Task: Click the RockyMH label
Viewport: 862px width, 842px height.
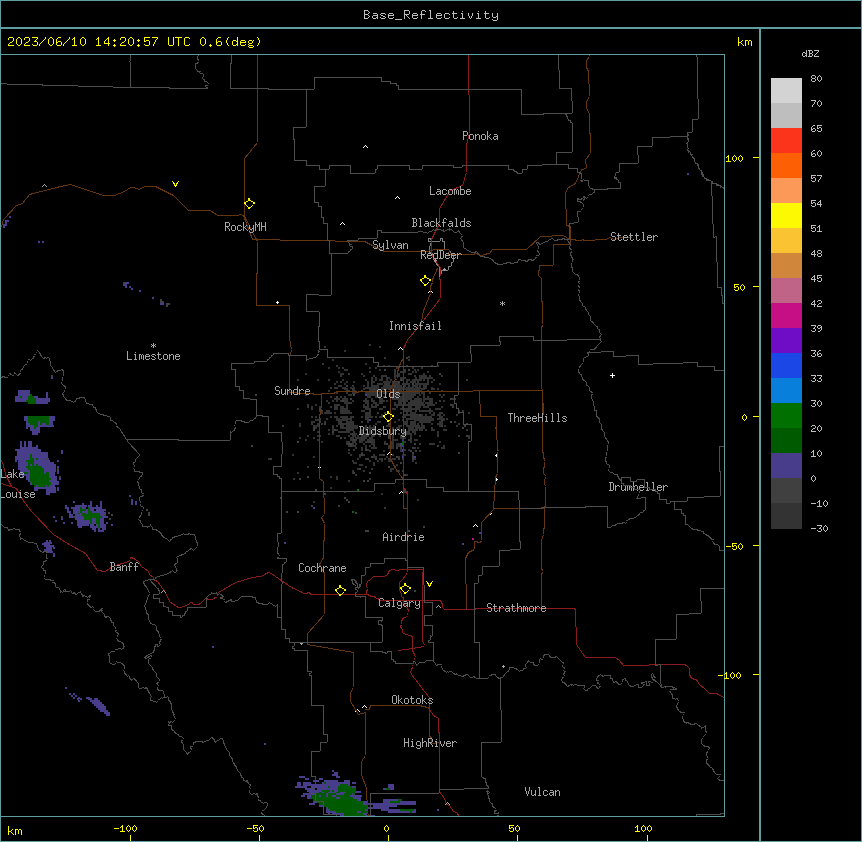Action: pos(245,227)
